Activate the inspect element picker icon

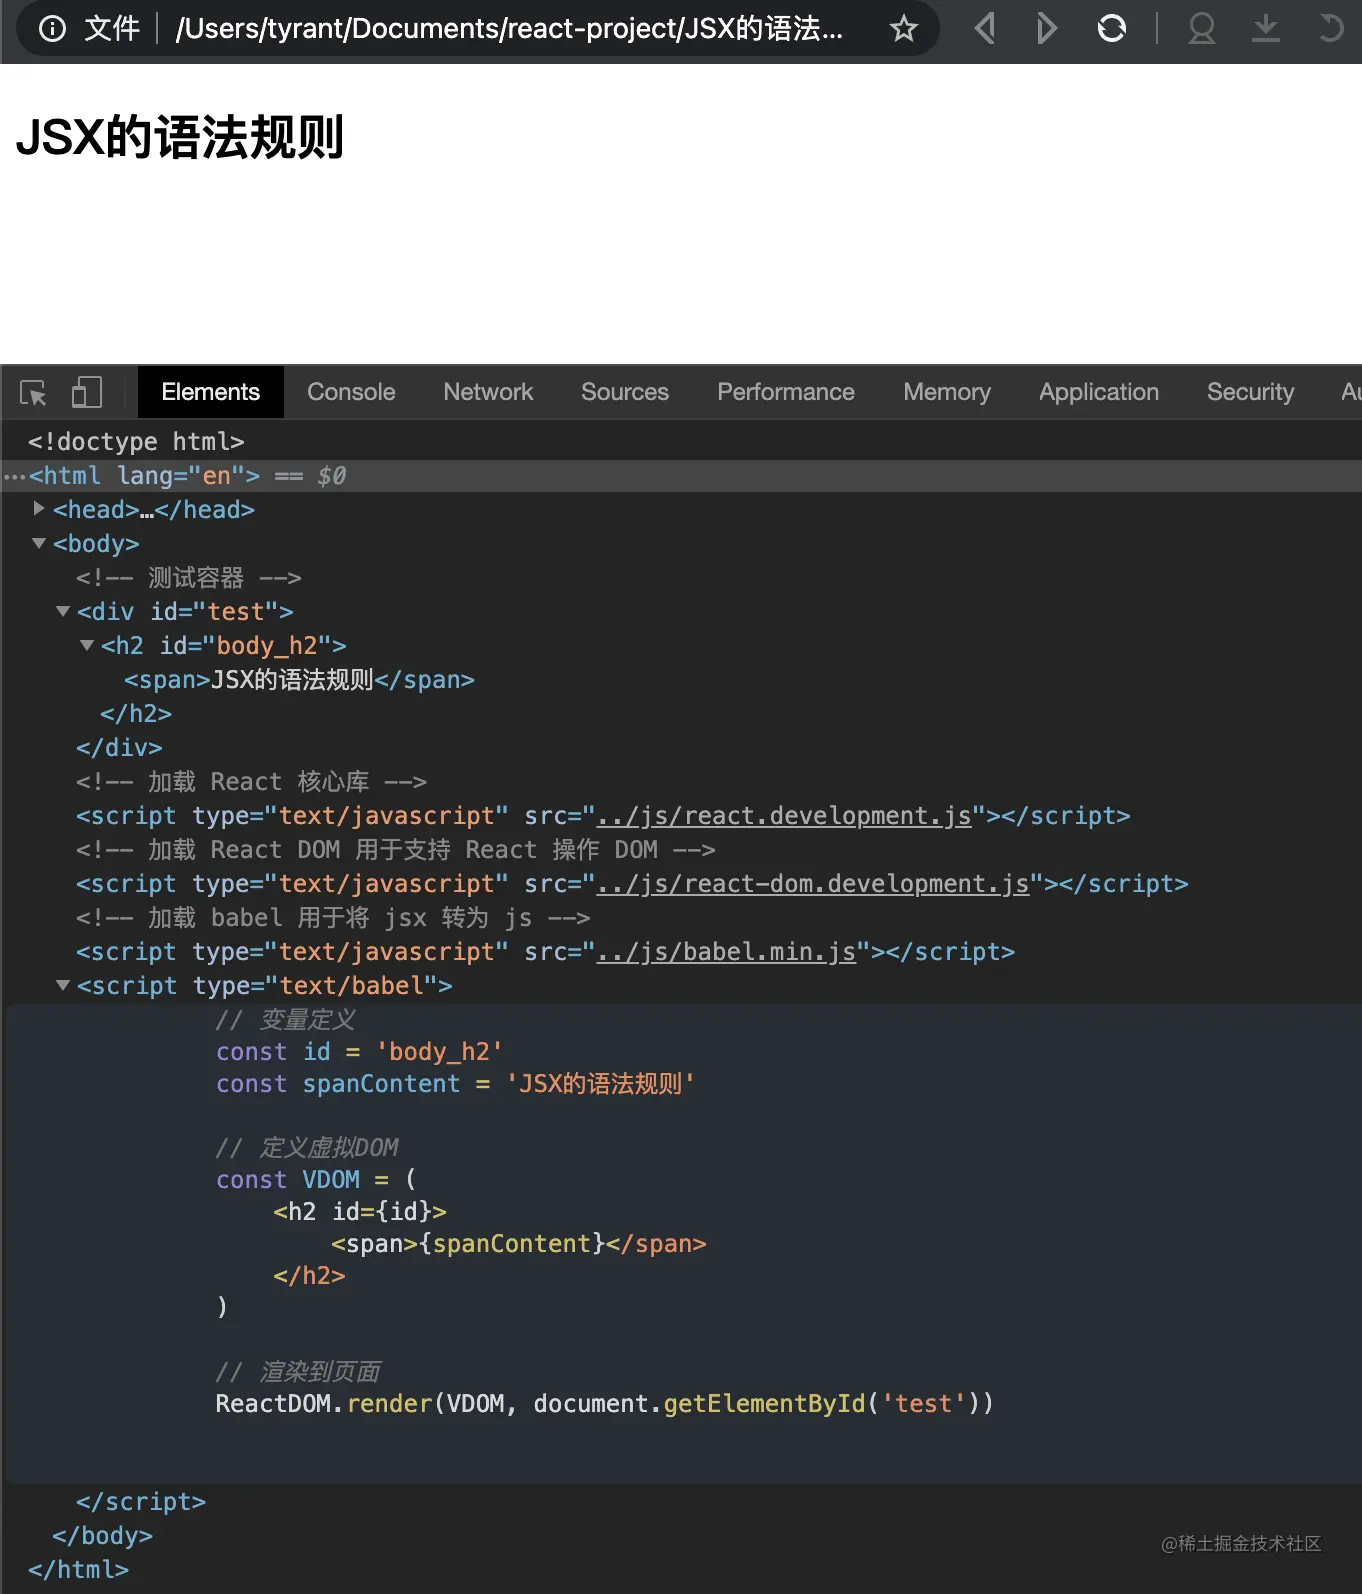pyautogui.click(x=33, y=392)
